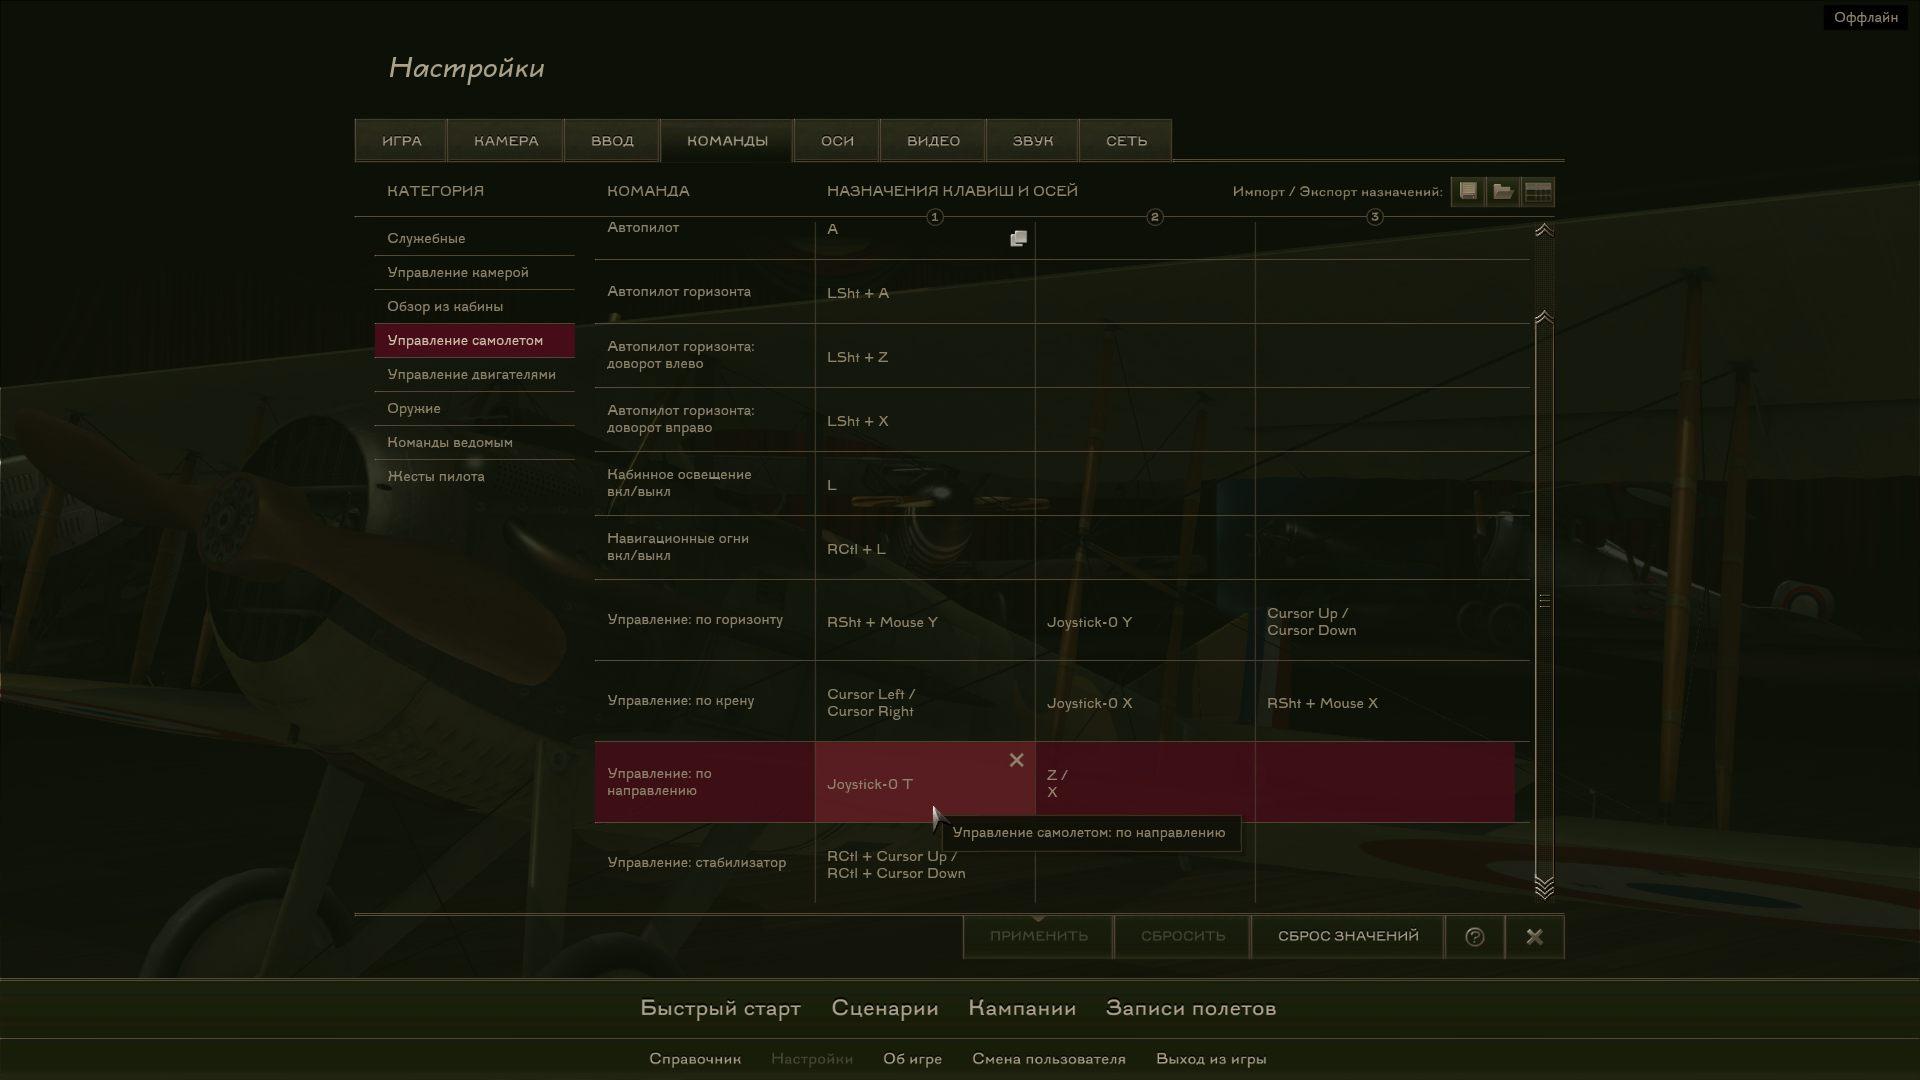Screen dimensions: 1920x1080
Task: Switch to the КАМЕРА tab
Action: pos(506,141)
